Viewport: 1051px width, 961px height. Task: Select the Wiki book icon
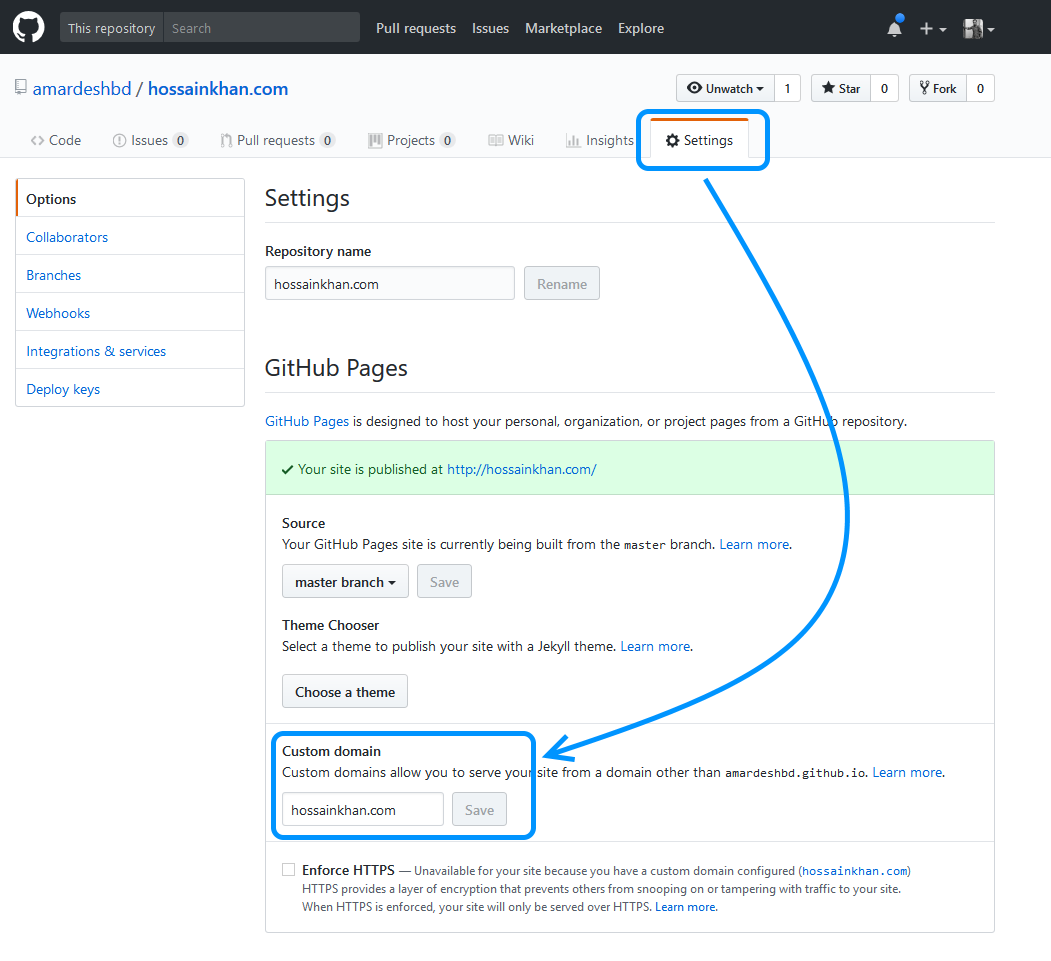[495, 140]
